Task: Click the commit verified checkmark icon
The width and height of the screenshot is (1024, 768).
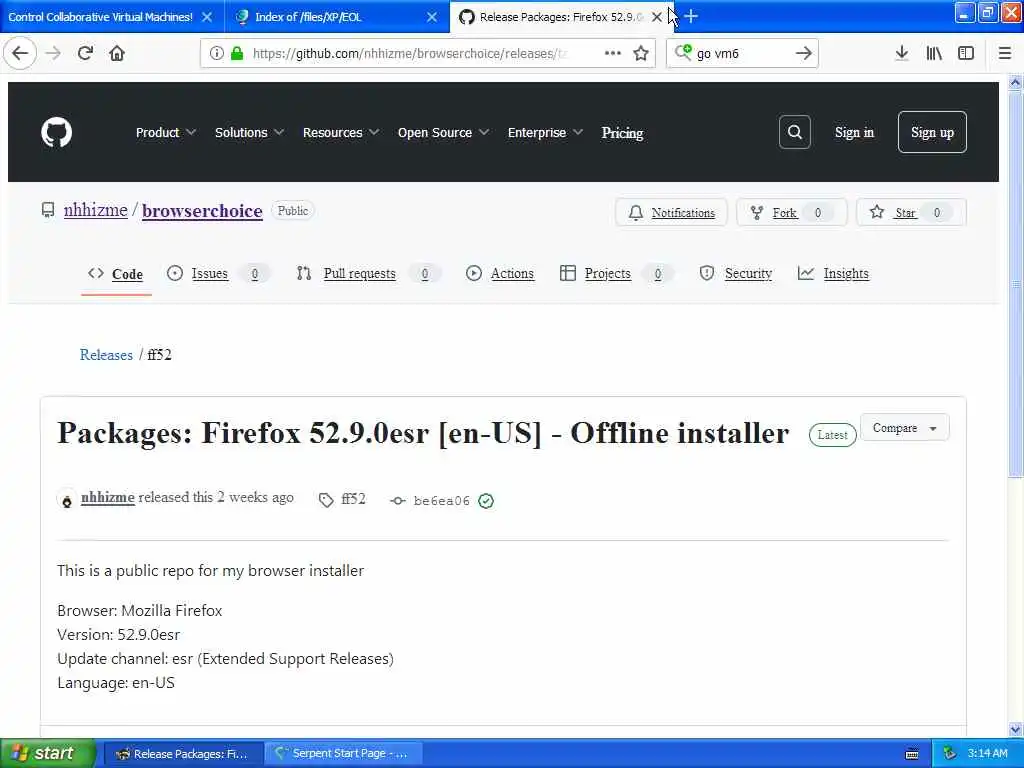Action: pos(486,501)
